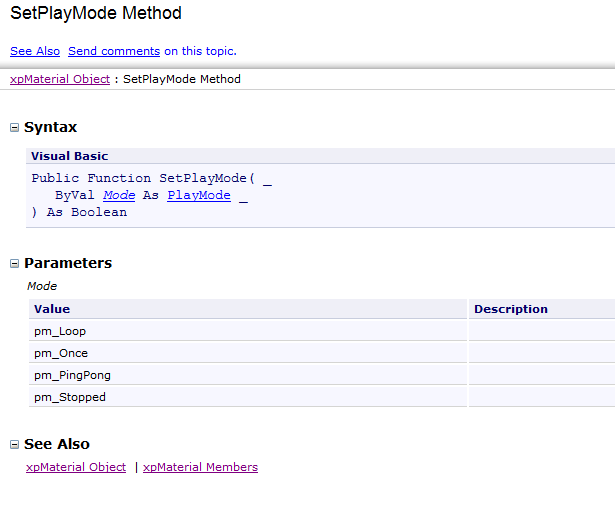Collapse the Parameters section using its minus icon

(14, 264)
